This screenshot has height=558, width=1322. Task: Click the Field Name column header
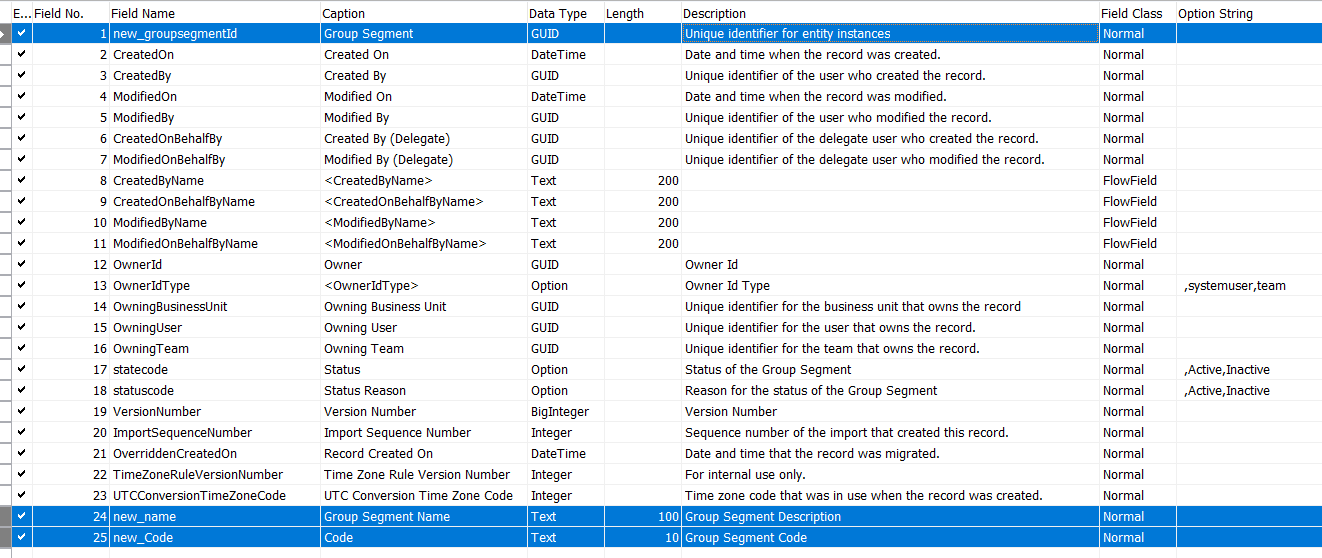pyautogui.click(x=142, y=13)
